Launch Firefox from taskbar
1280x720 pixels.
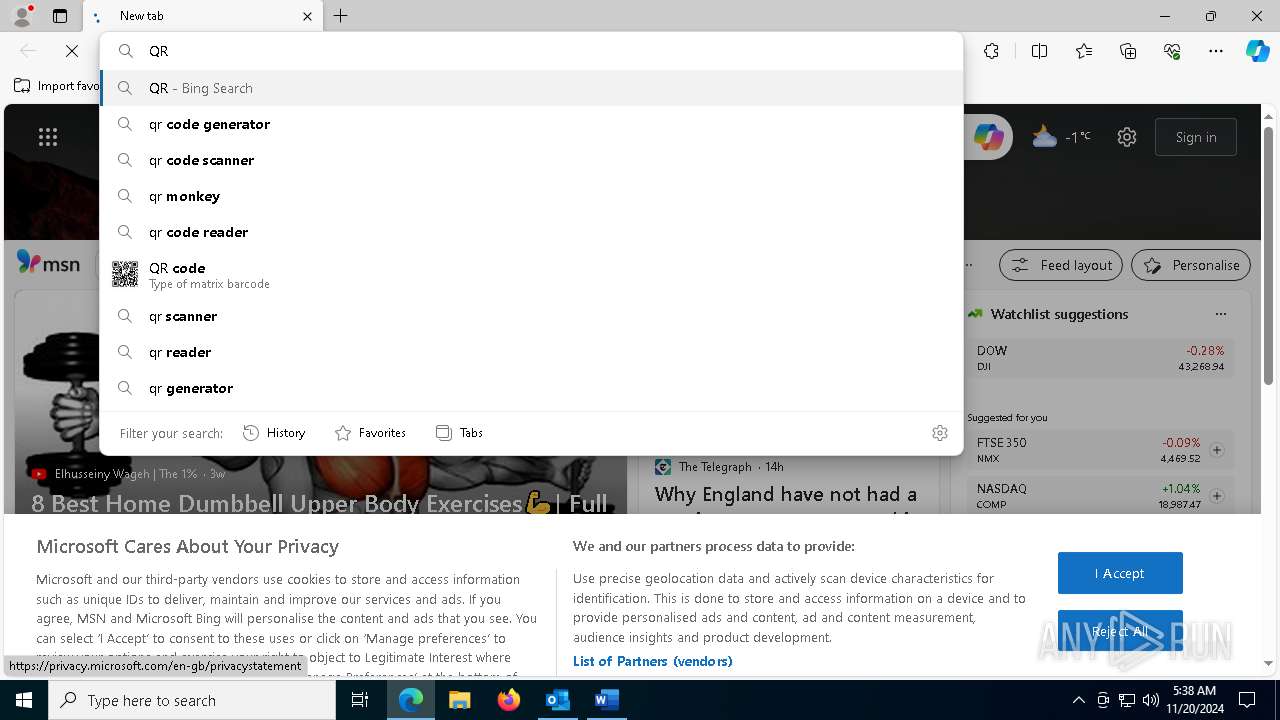(508, 700)
